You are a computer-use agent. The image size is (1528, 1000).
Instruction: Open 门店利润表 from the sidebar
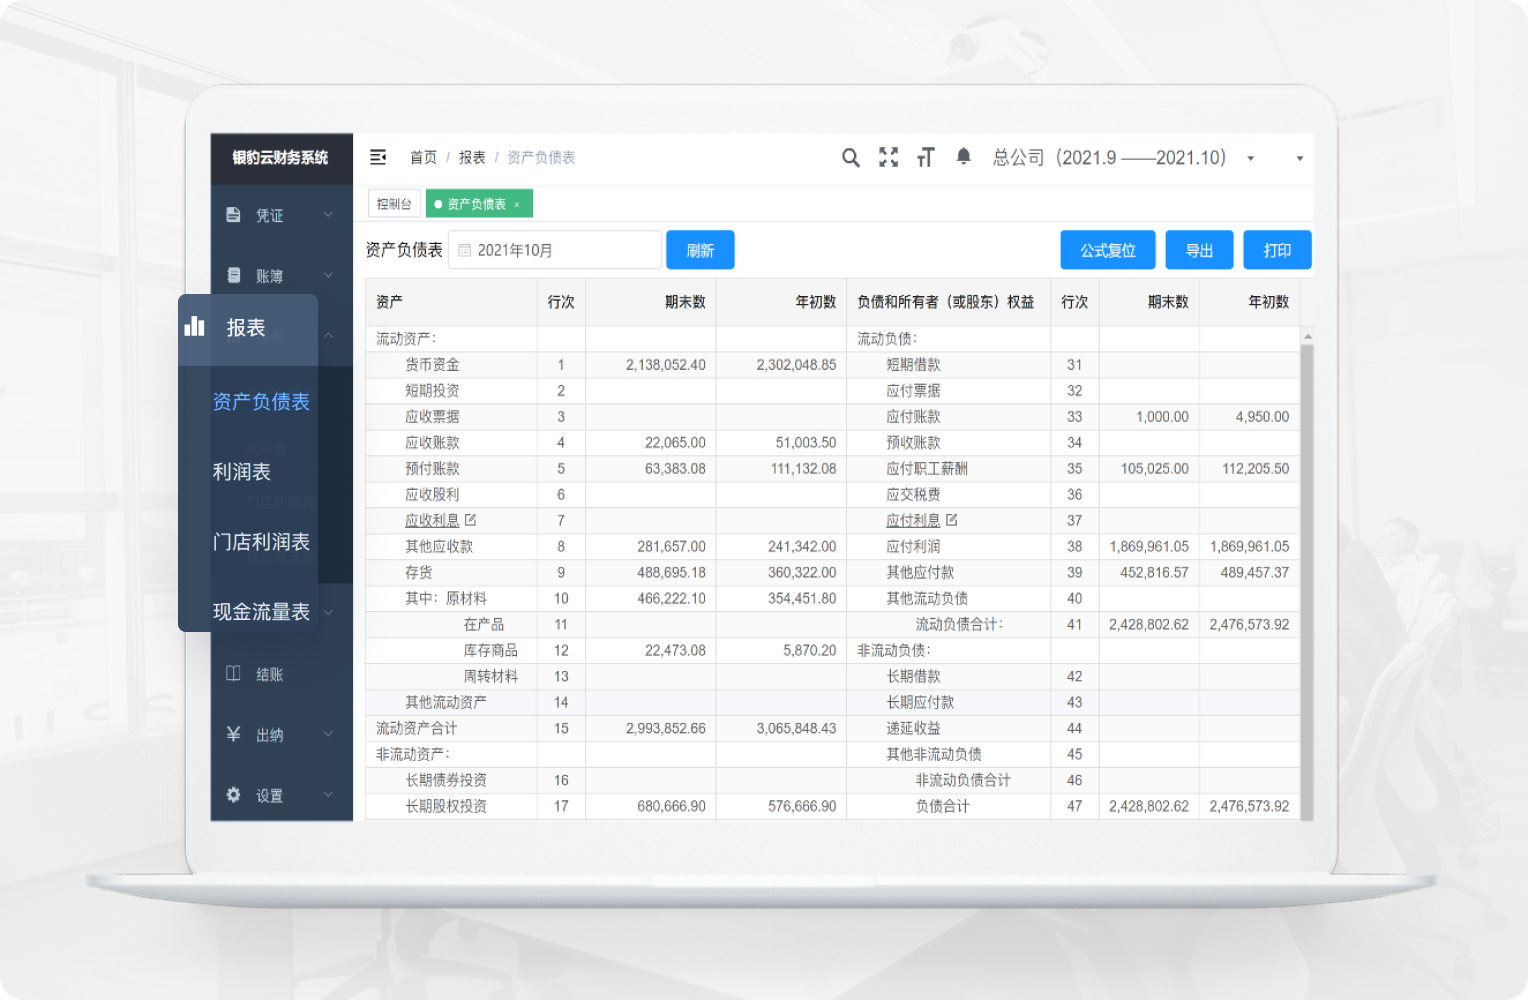[x=261, y=542]
